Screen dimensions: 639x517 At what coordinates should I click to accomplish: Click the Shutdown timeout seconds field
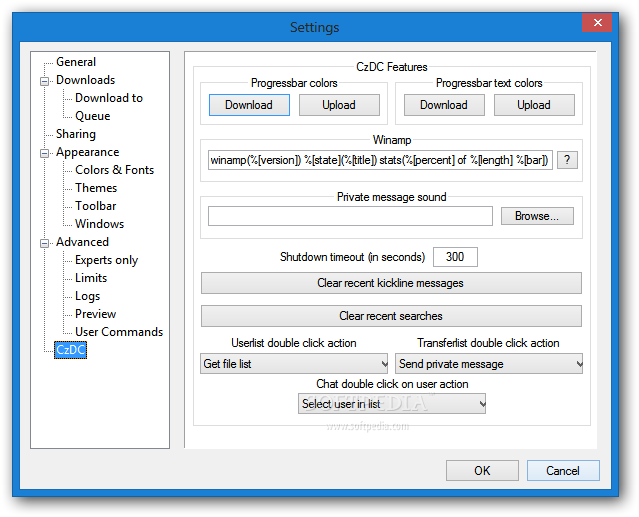[455, 257]
